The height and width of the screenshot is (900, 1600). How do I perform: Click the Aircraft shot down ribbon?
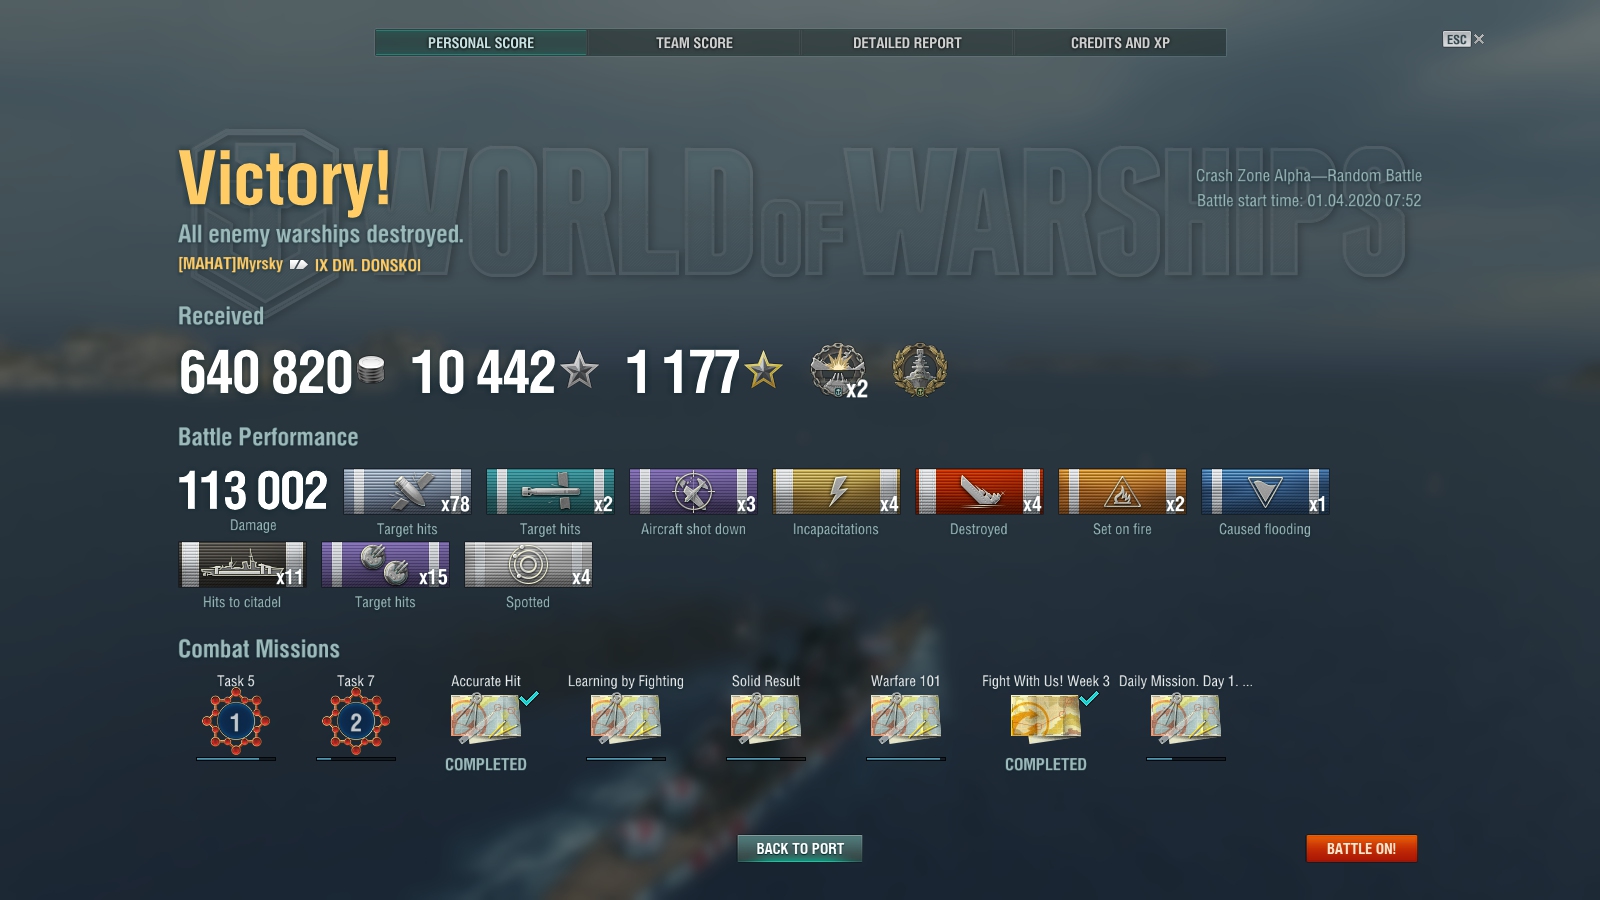tap(693, 491)
